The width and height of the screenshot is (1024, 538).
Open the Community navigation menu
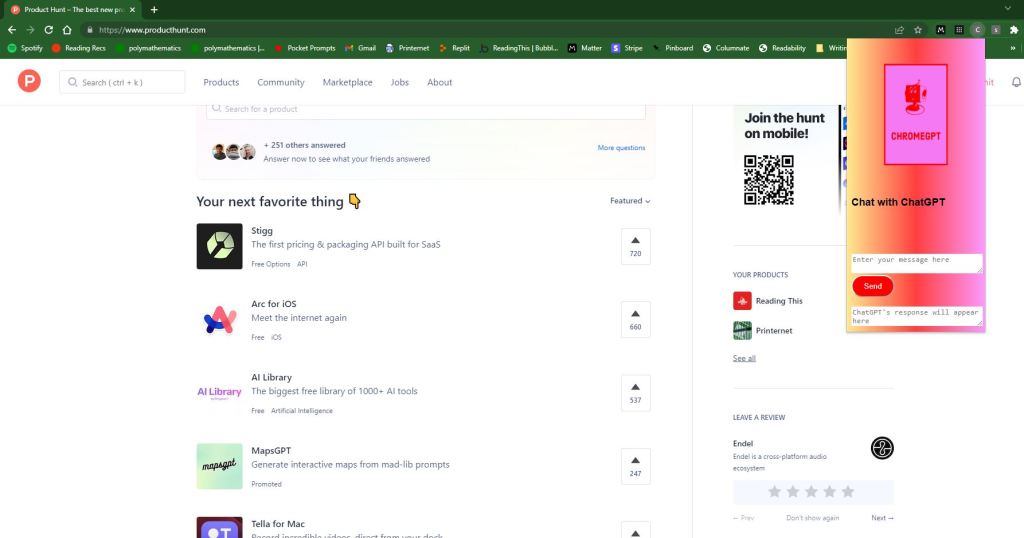click(x=280, y=82)
